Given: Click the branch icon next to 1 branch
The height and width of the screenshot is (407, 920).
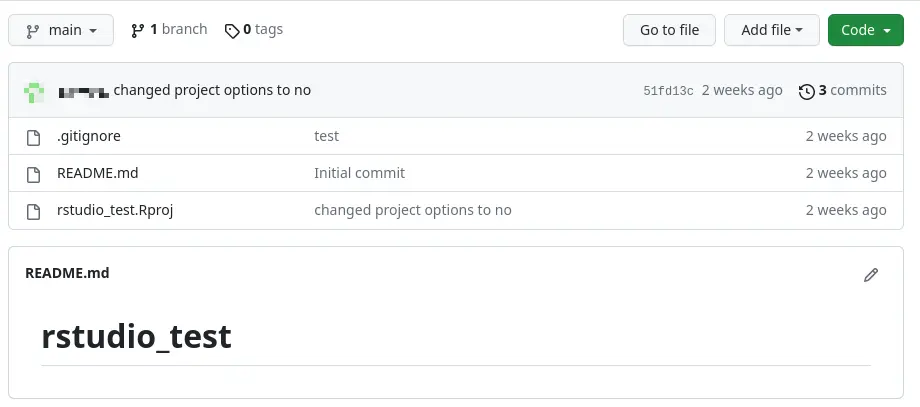Looking at the screenshot, I should point(137,30).
